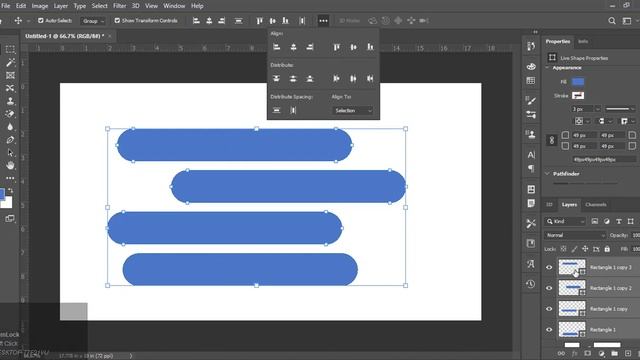Select the Path Selection arrow tool

[10, 153]
